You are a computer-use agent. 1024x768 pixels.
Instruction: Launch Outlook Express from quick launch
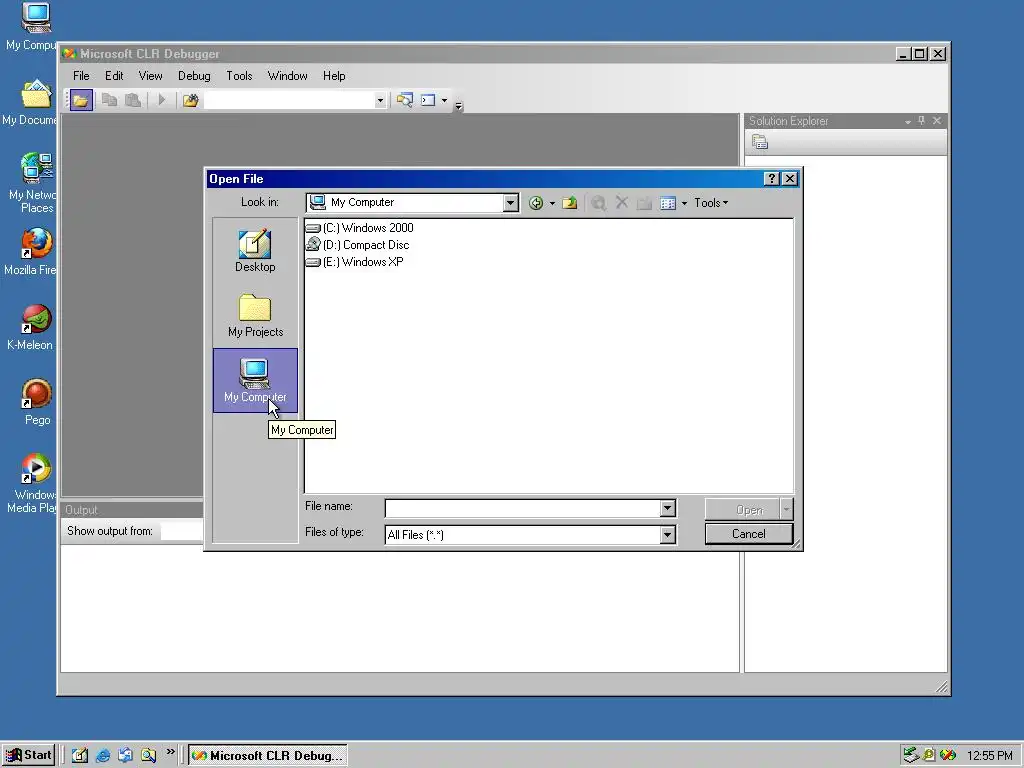tap(125, 755)
